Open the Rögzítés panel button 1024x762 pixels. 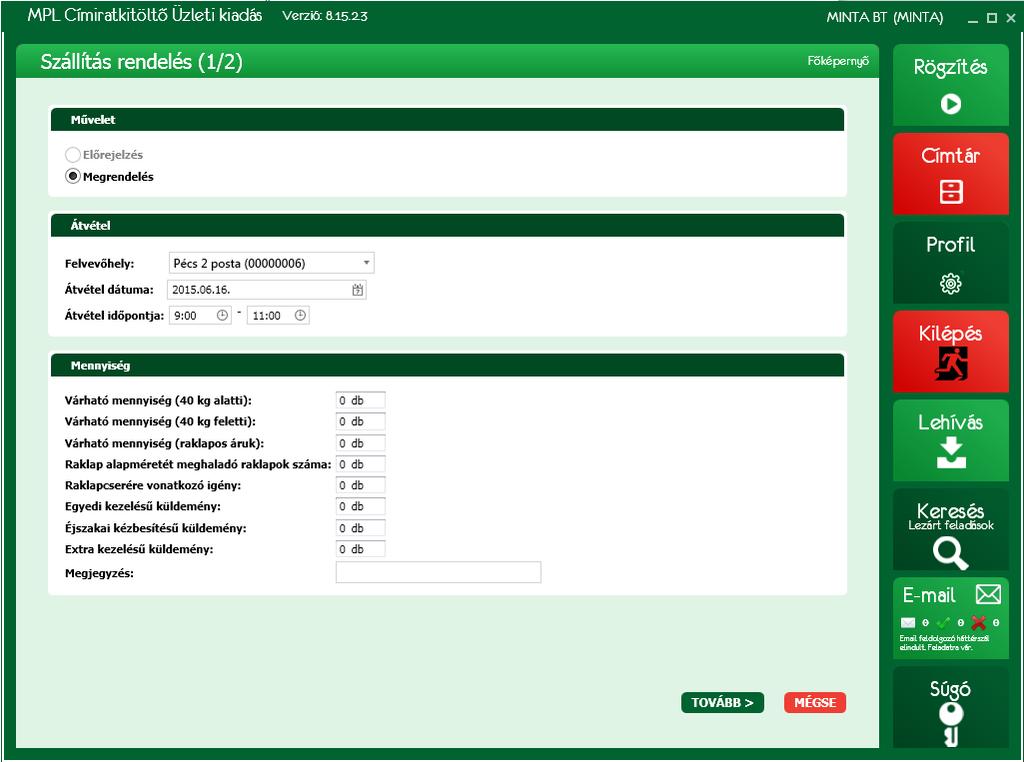point(950,85)
